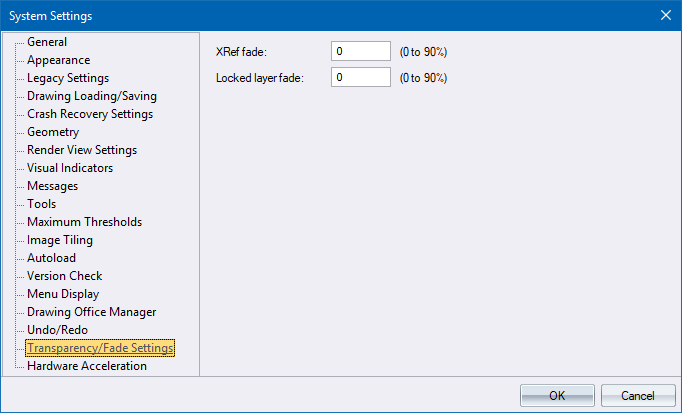Image resolution: width=682 pixels, height=413 pixels.
Task: Open the Messages settings
Action: (x=53, y=186)
